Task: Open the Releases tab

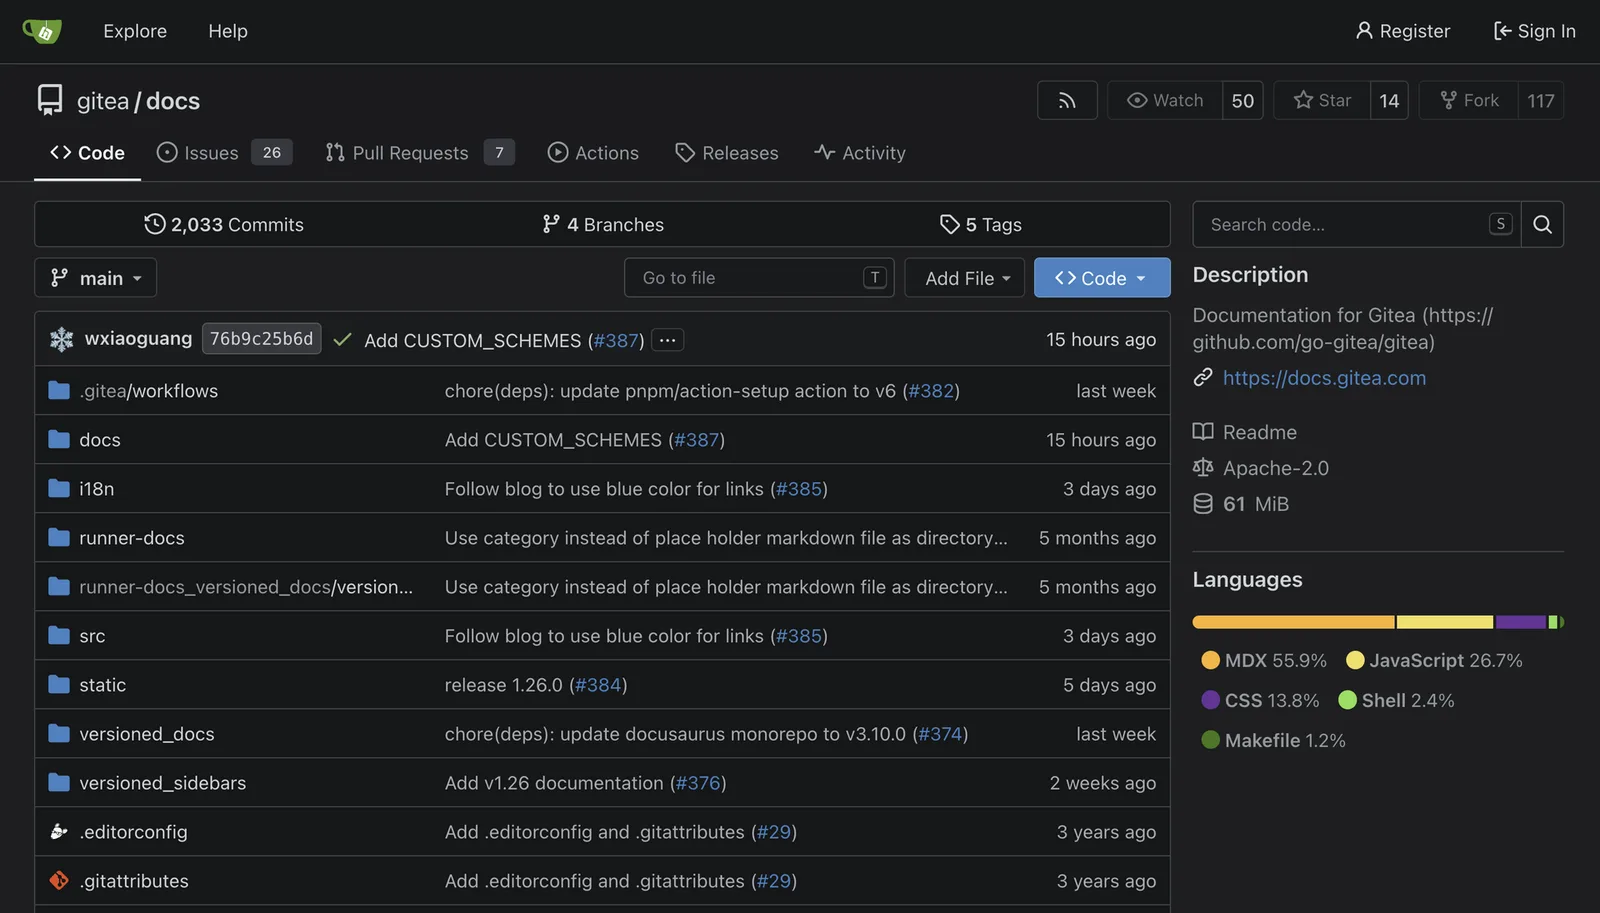Action: tap(726, 152)
